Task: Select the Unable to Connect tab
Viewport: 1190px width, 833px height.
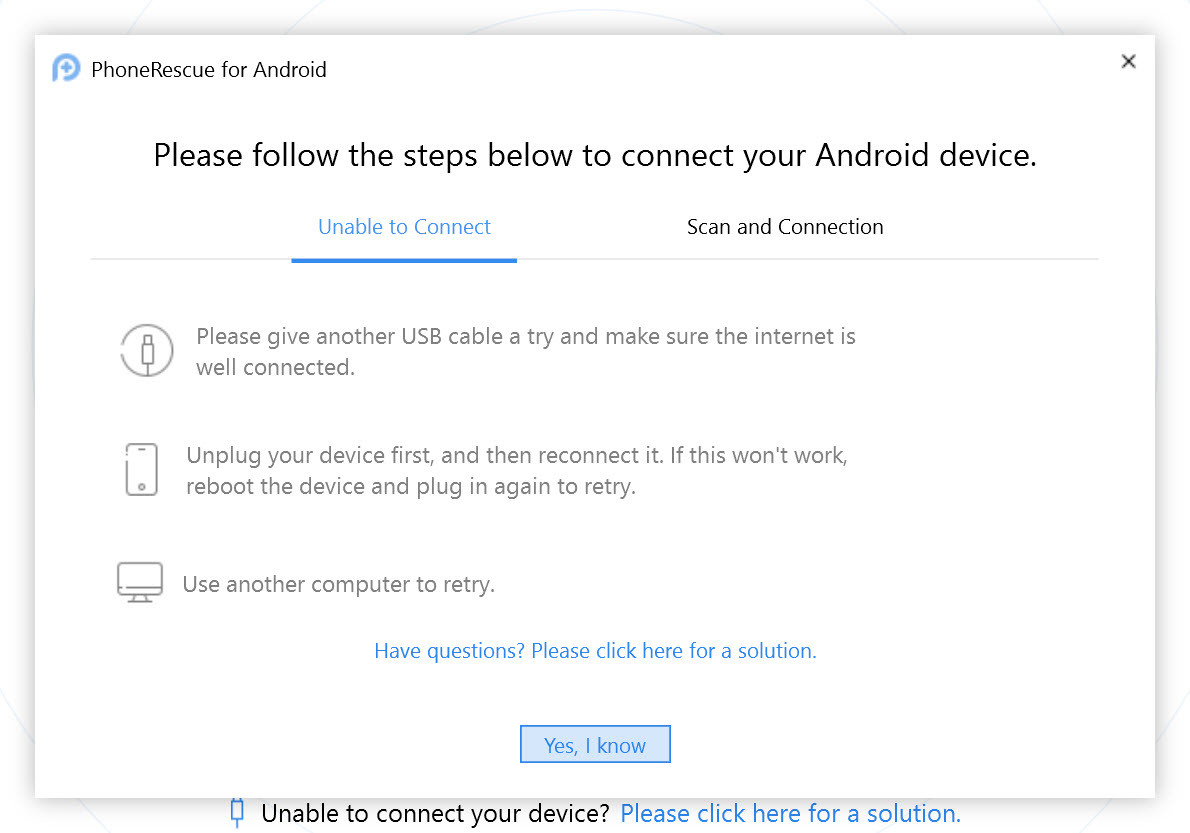Action: click(404, 227)
